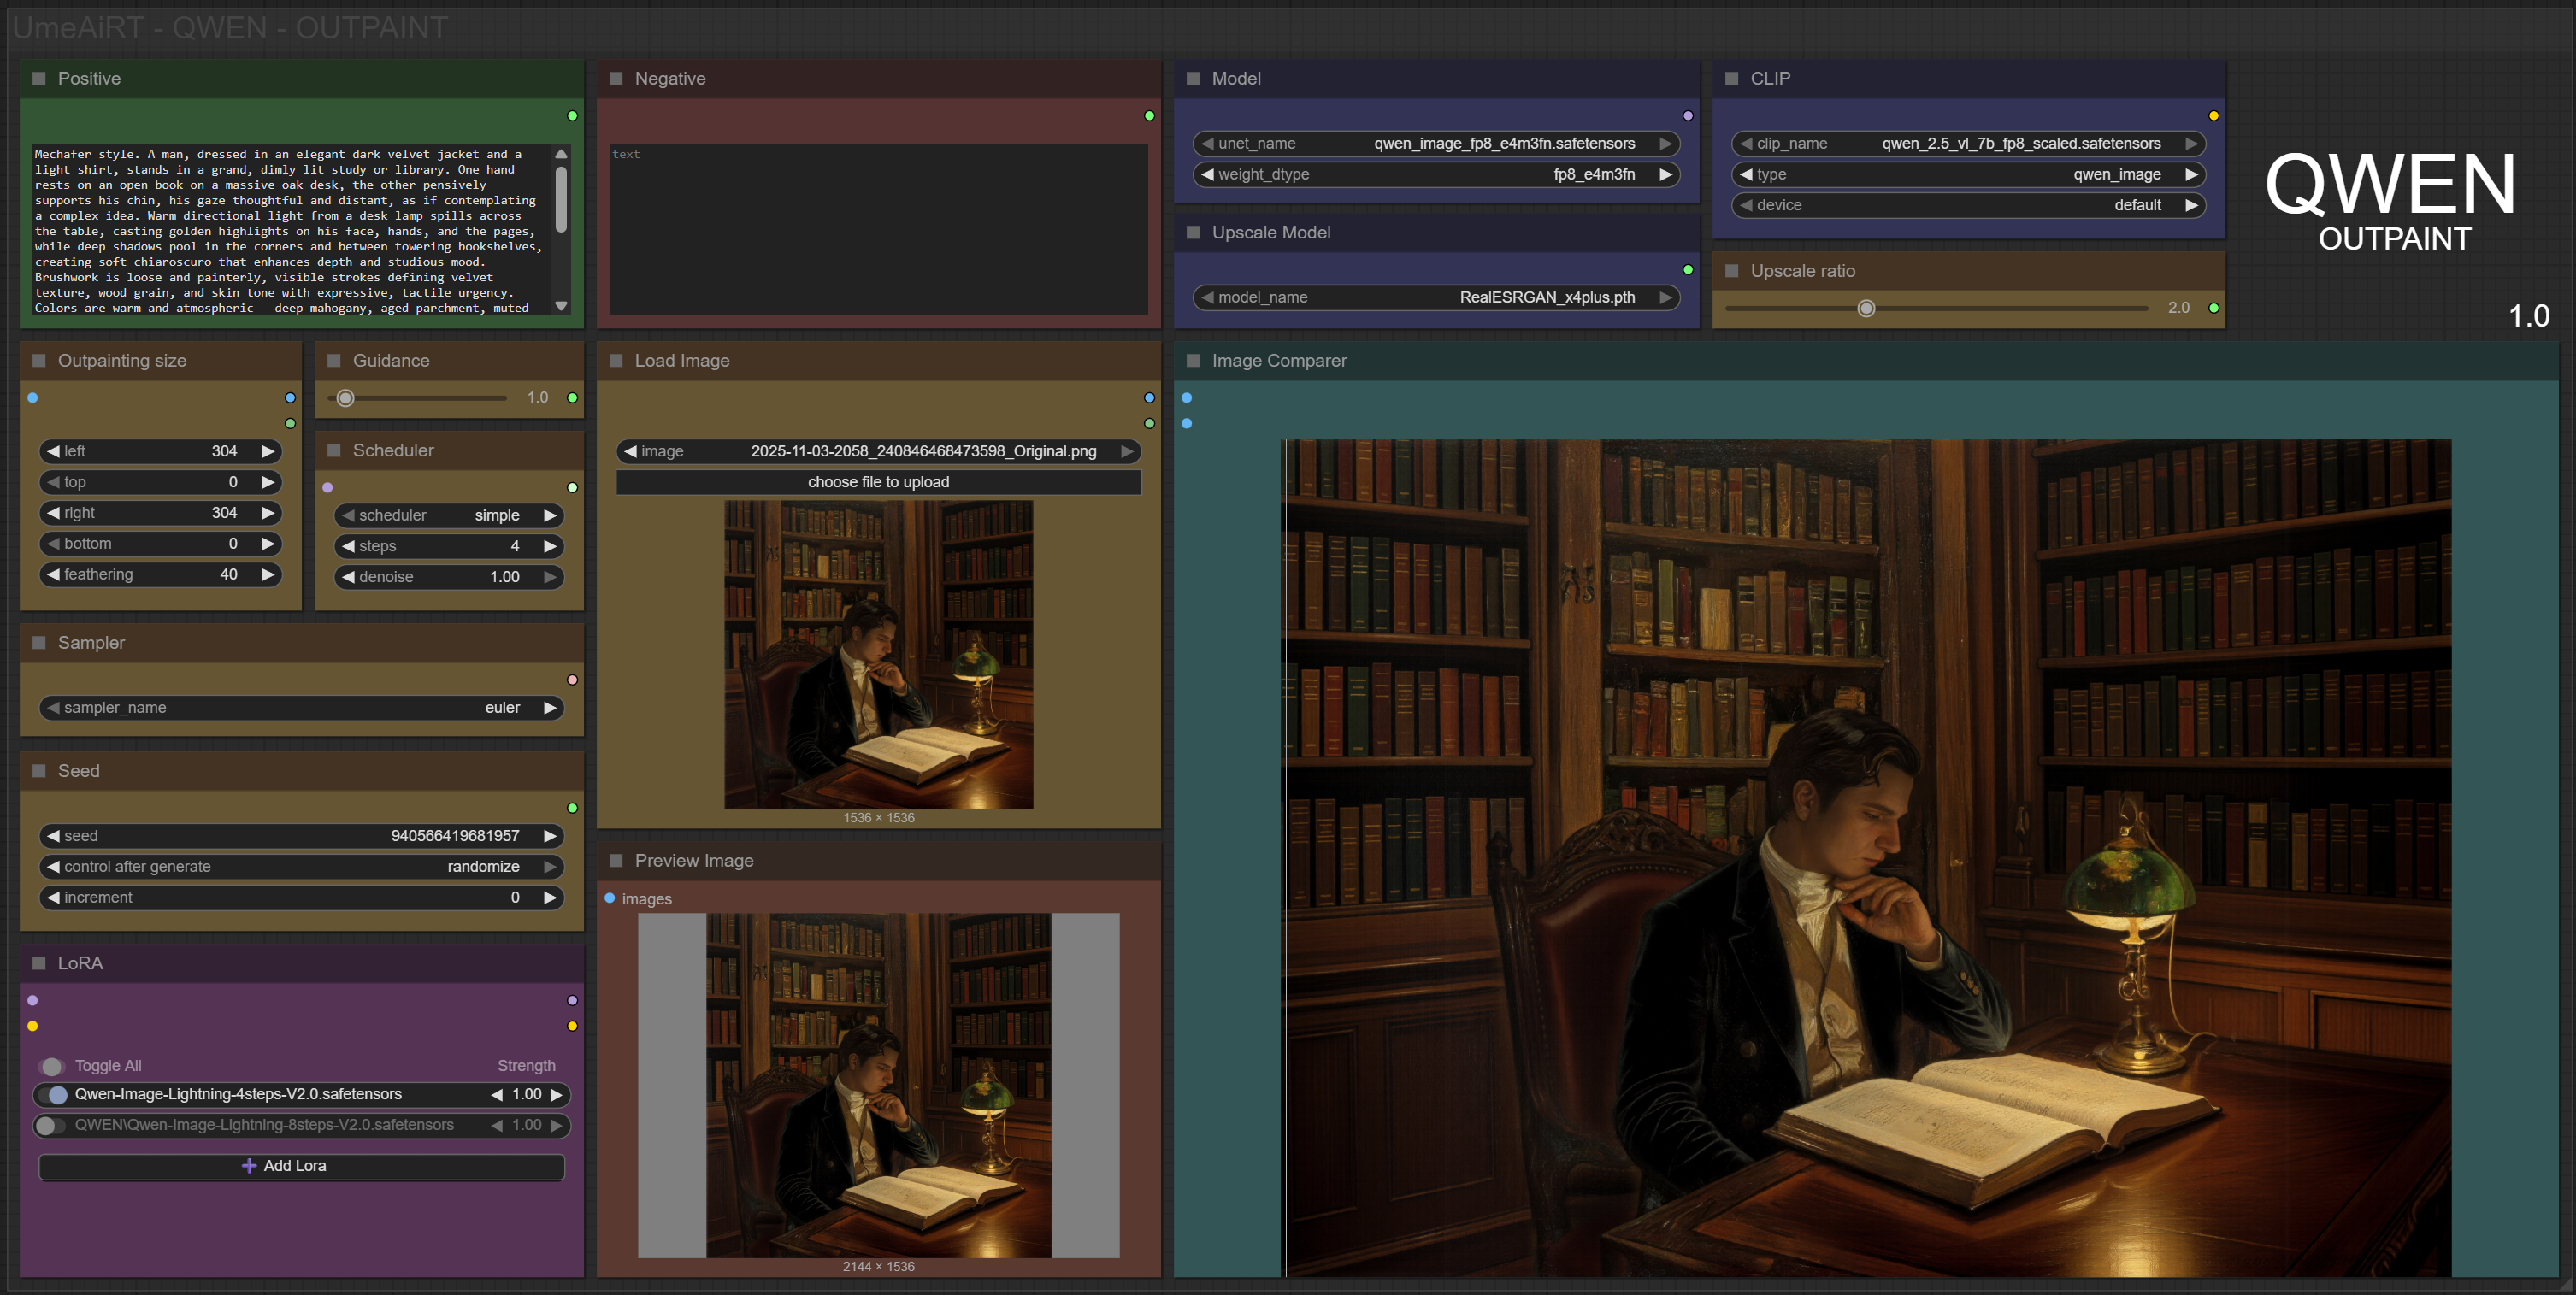Click the Upscale ratio green output dot
This screenshot has height=1295, width=2576.
click(x=2214, y=308)
